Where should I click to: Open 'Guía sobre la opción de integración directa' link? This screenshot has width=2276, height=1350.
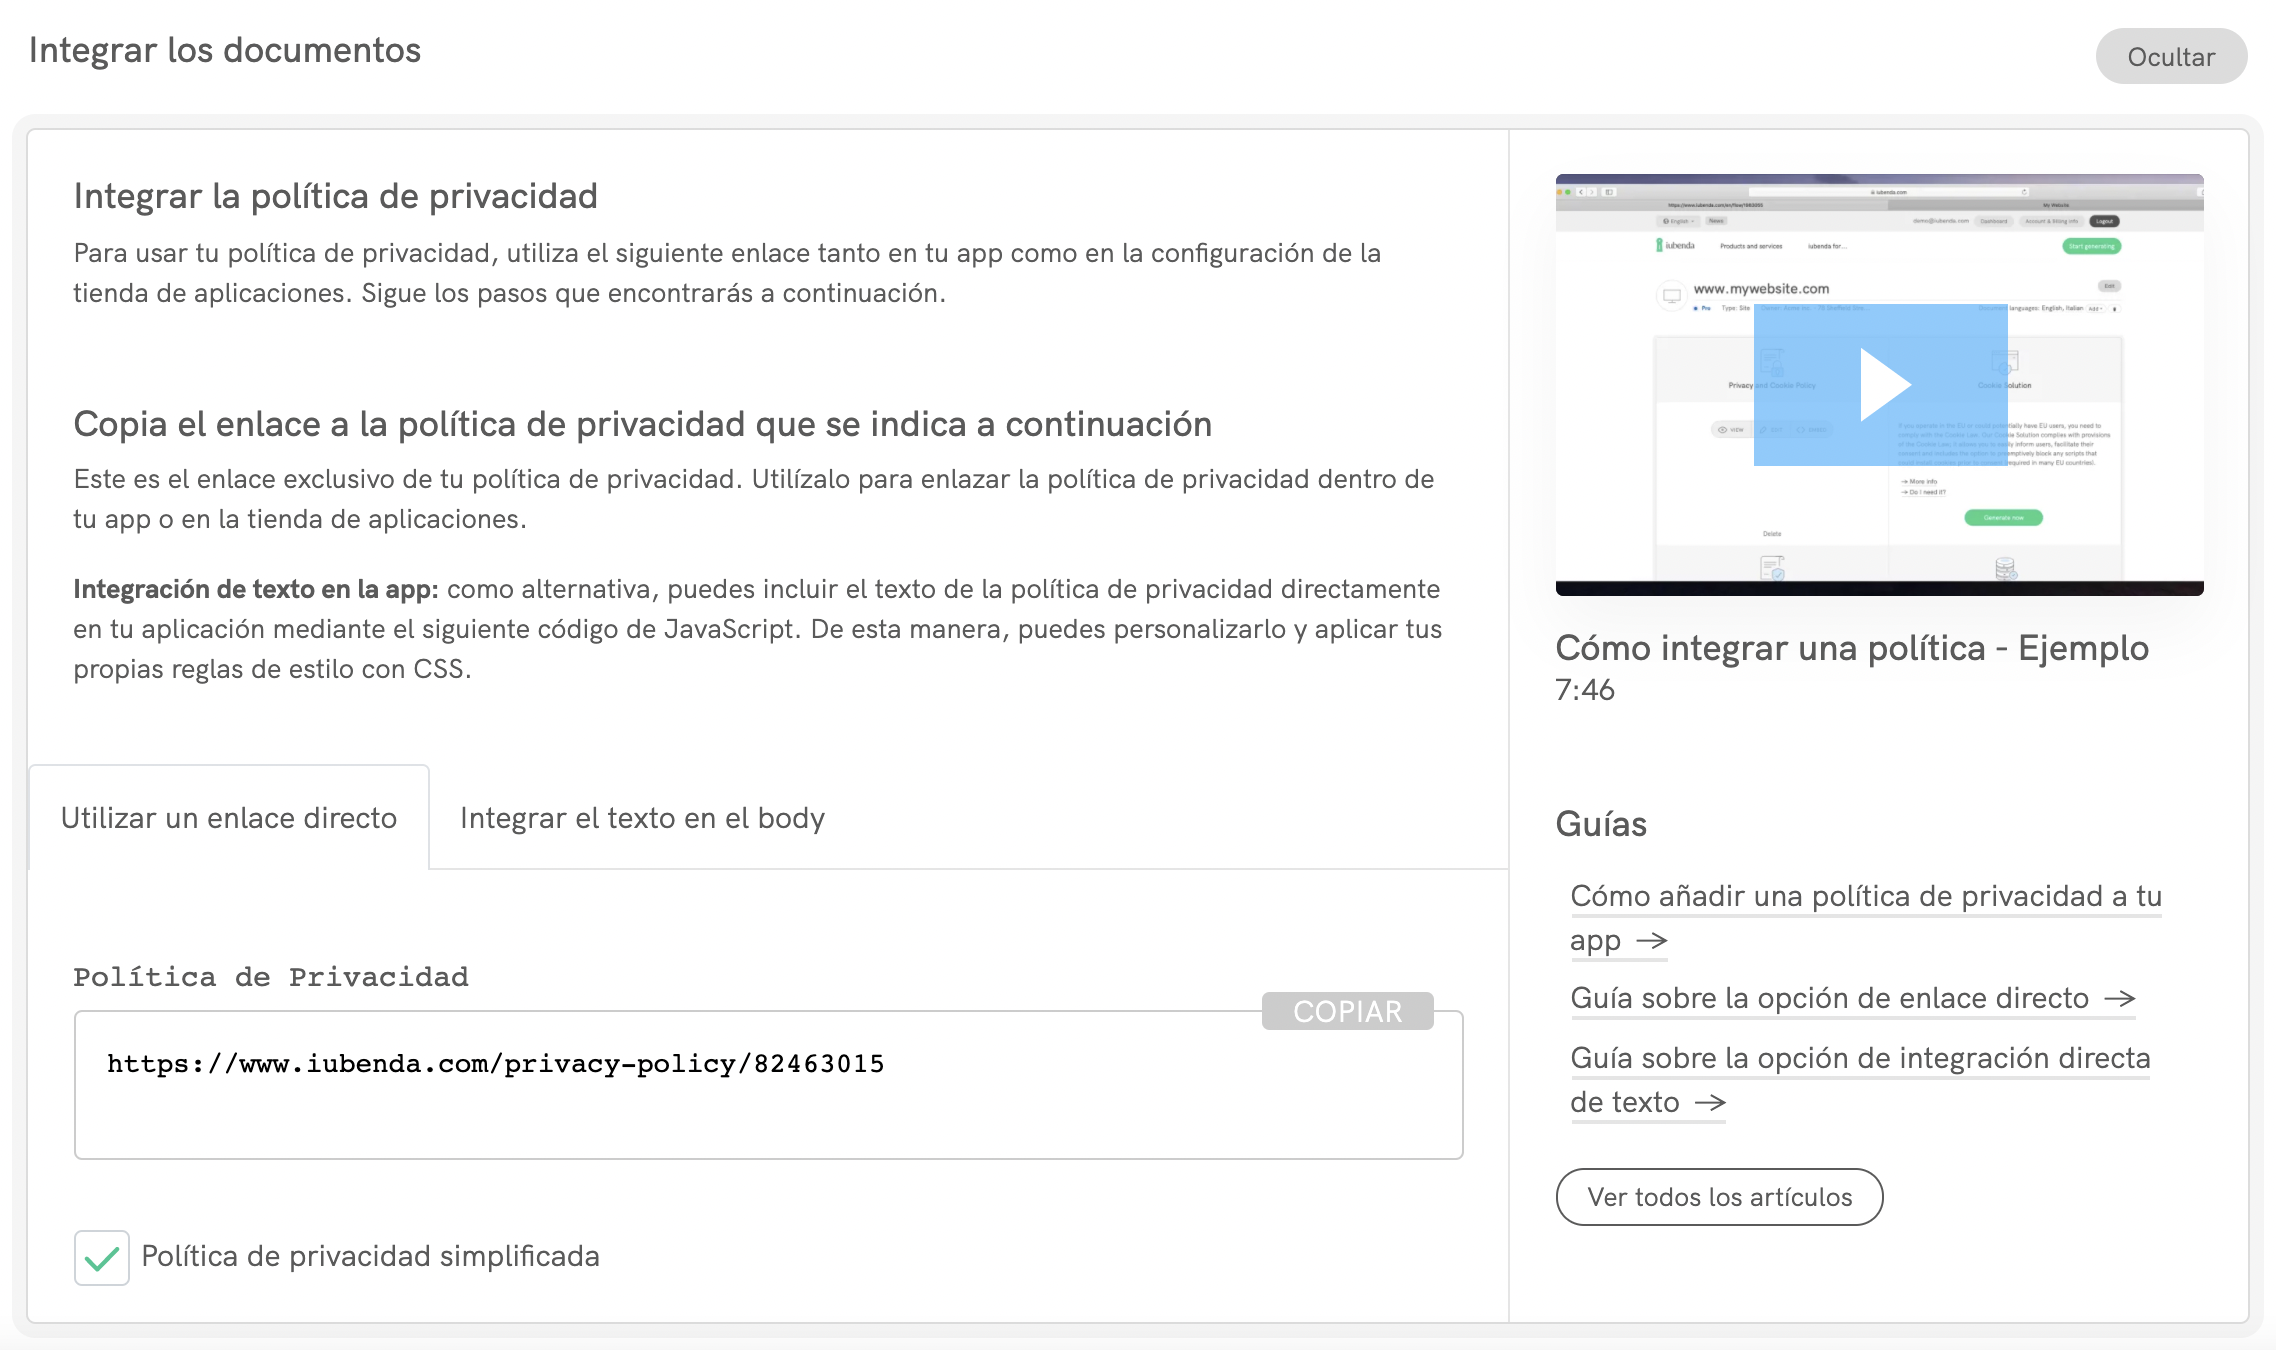point(1859,1058)
